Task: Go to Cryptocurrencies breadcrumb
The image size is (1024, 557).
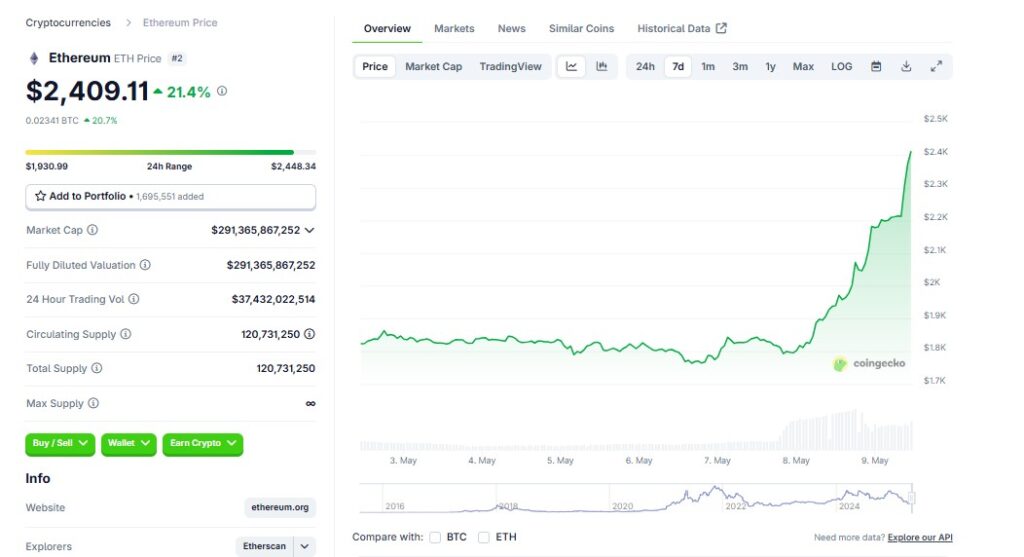Action: pyautogui.click(x=68, y=23)
